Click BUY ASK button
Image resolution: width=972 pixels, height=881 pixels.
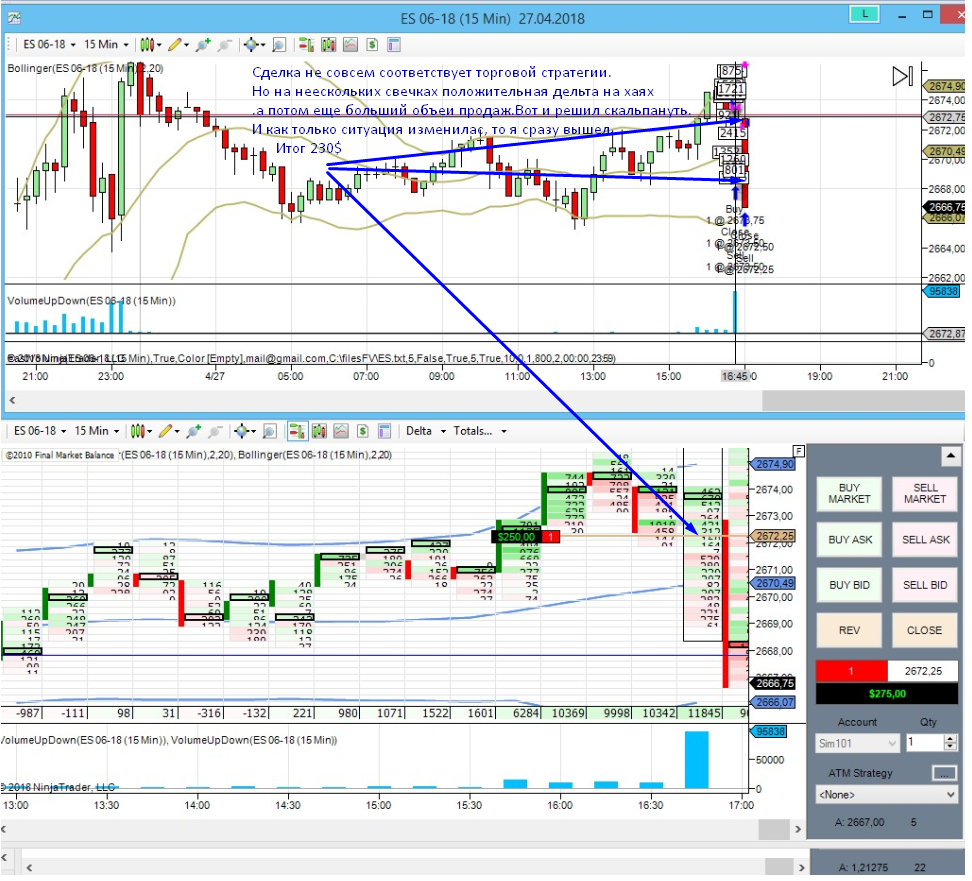(x=849, y=540)
